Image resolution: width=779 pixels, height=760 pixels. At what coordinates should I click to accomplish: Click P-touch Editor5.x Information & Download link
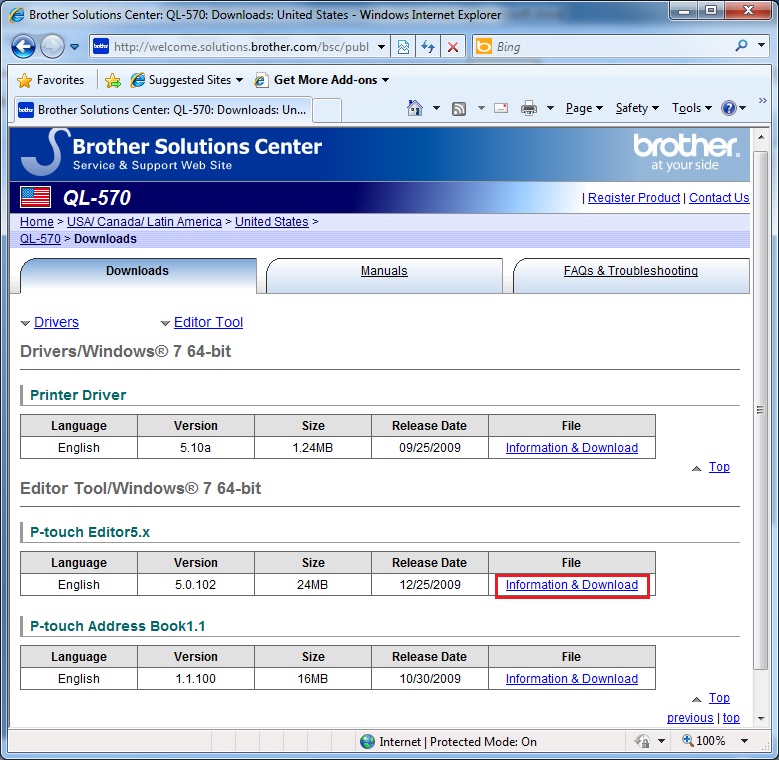[x=572, y=585]
